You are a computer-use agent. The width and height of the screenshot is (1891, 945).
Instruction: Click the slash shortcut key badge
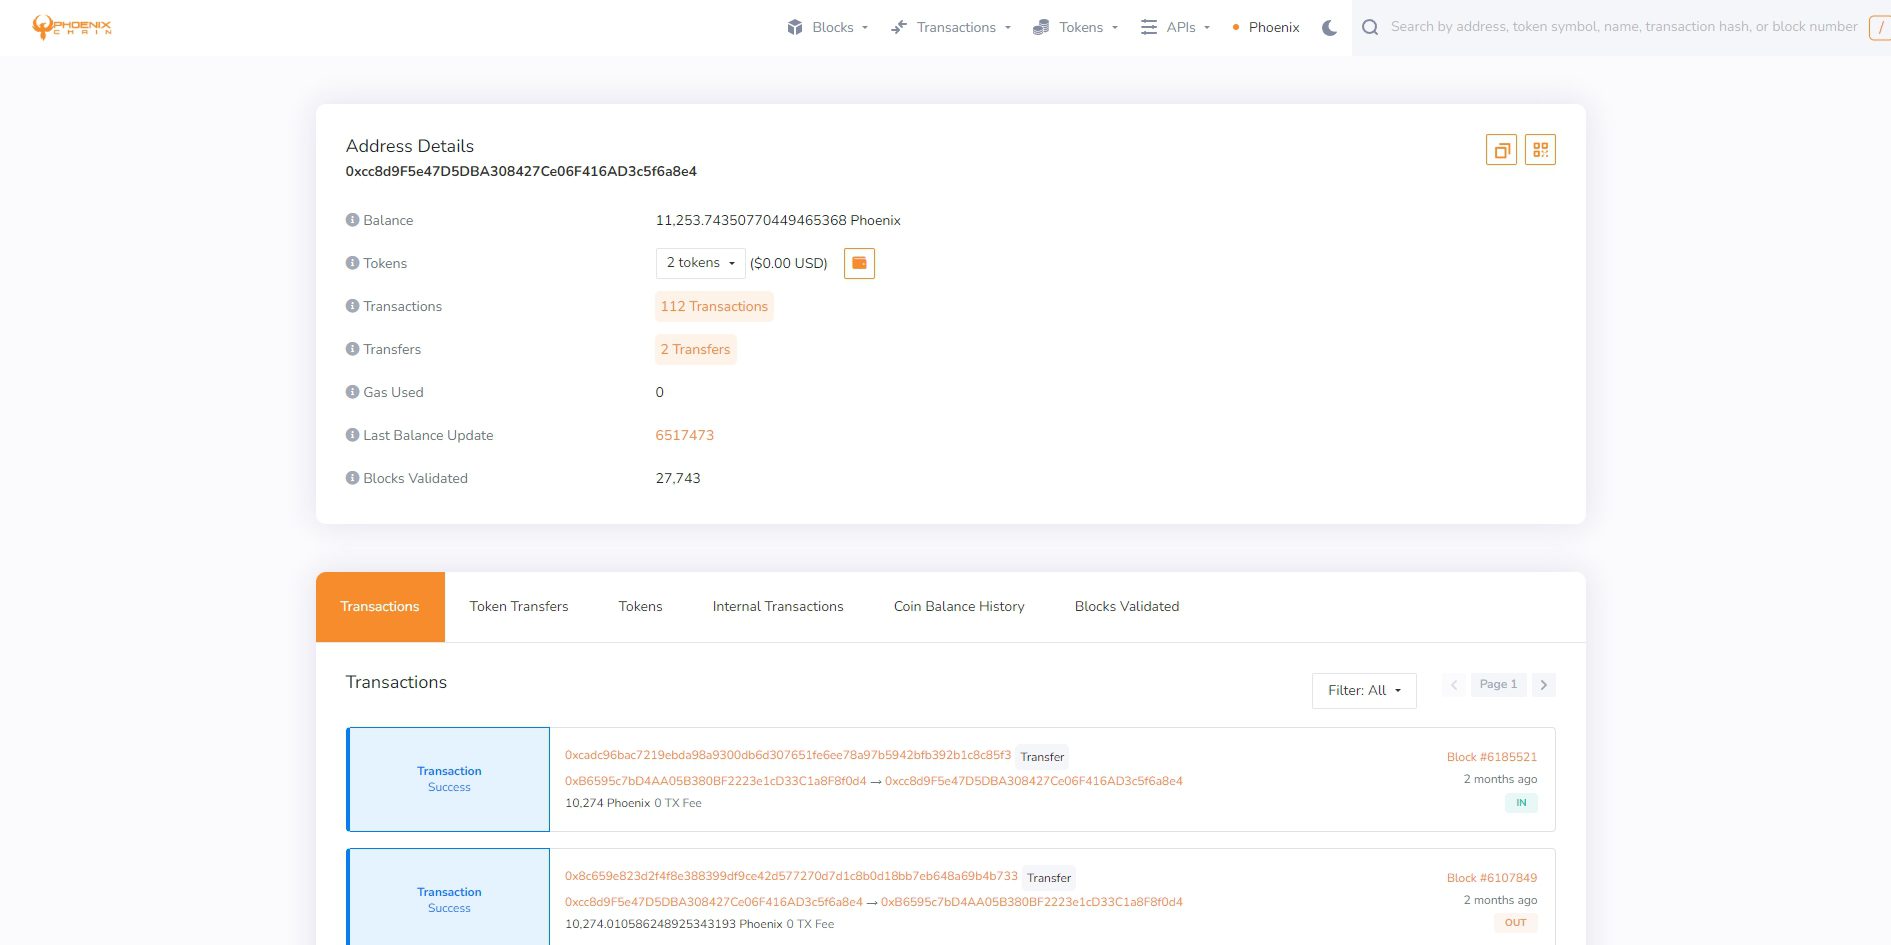click(1880, 28)
